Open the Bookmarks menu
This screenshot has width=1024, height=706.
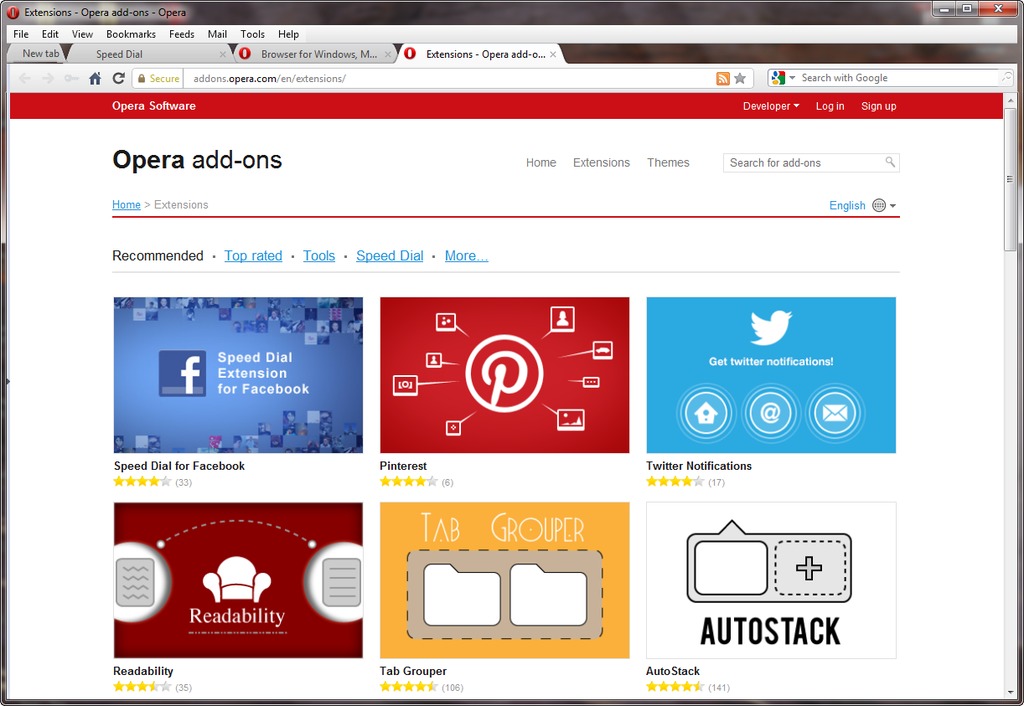(x=131, y=34)
